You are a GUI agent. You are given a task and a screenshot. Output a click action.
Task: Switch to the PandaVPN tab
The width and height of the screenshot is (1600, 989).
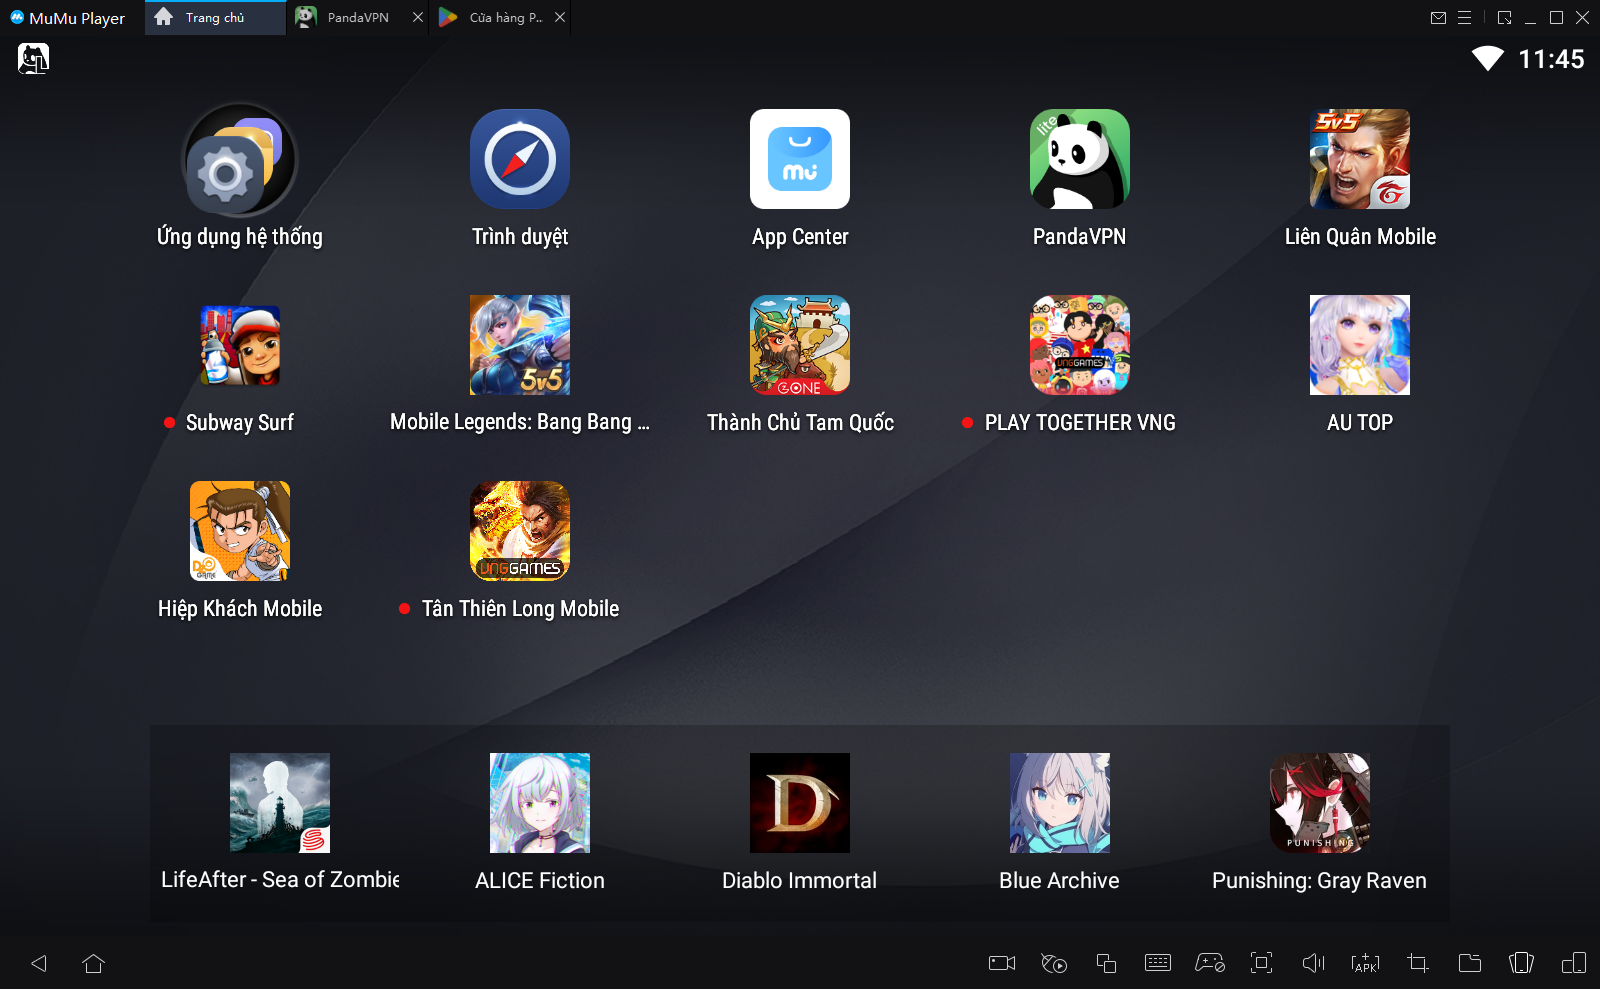click(357, 18)
